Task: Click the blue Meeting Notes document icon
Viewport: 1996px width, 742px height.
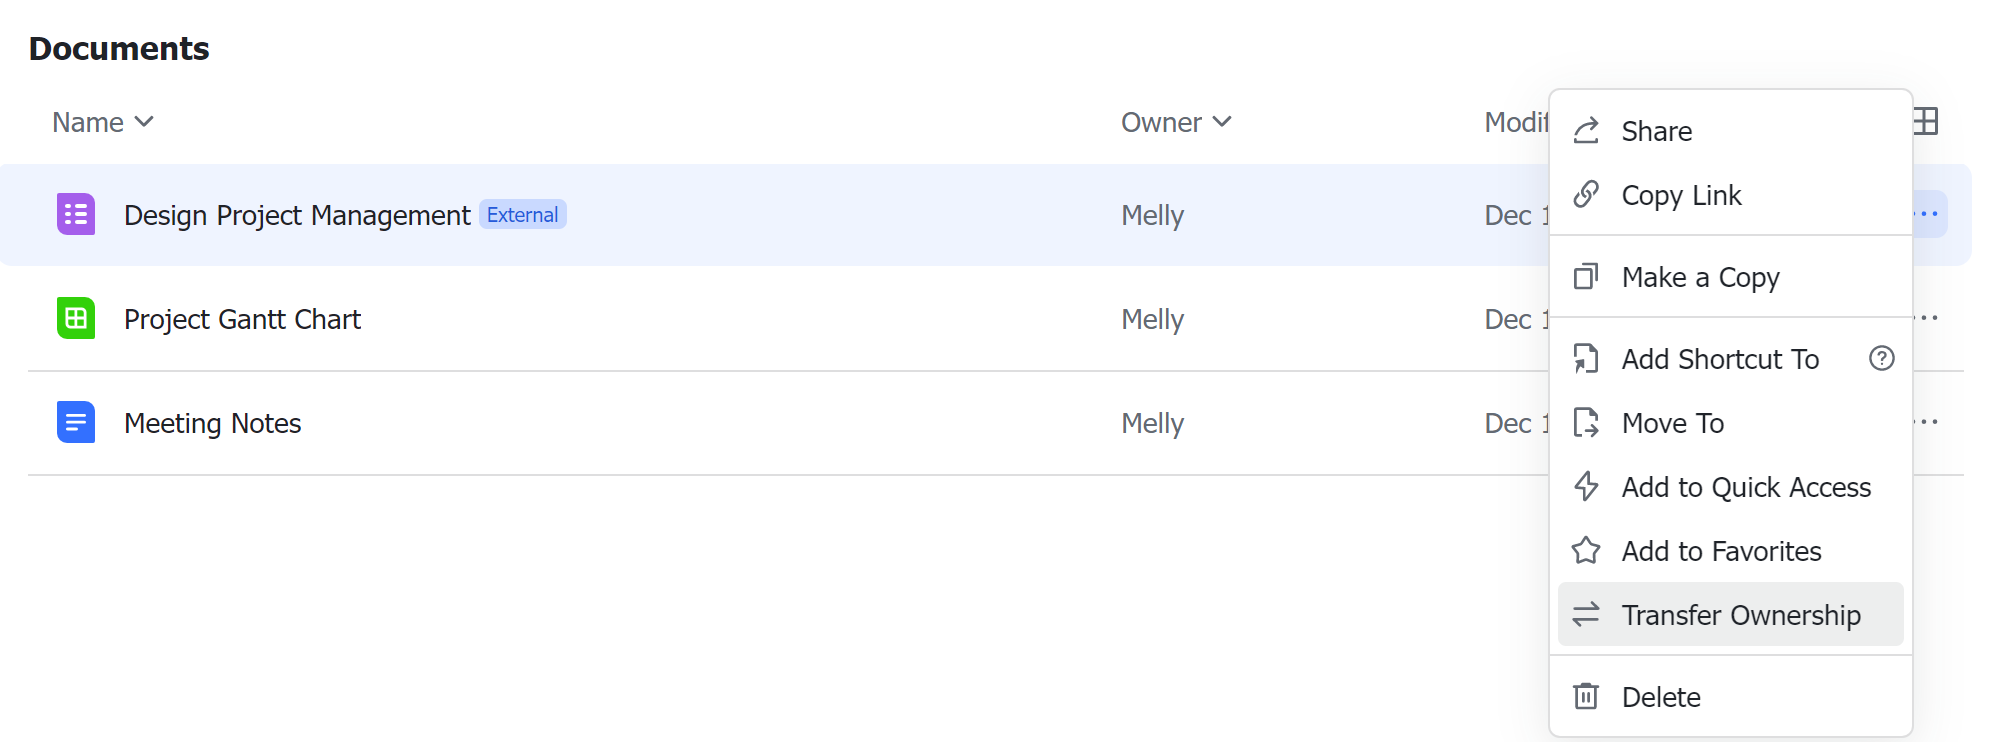Action: tap(75, 422)
